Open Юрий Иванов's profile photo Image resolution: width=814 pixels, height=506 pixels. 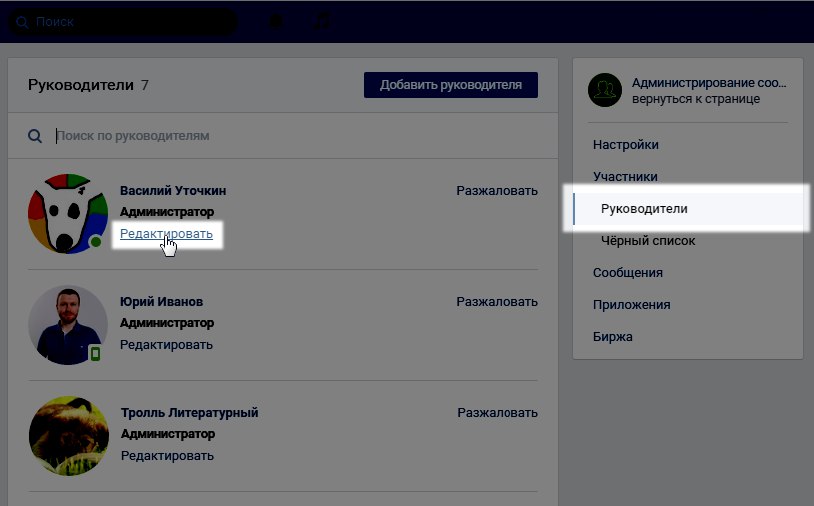coord(67,324)
